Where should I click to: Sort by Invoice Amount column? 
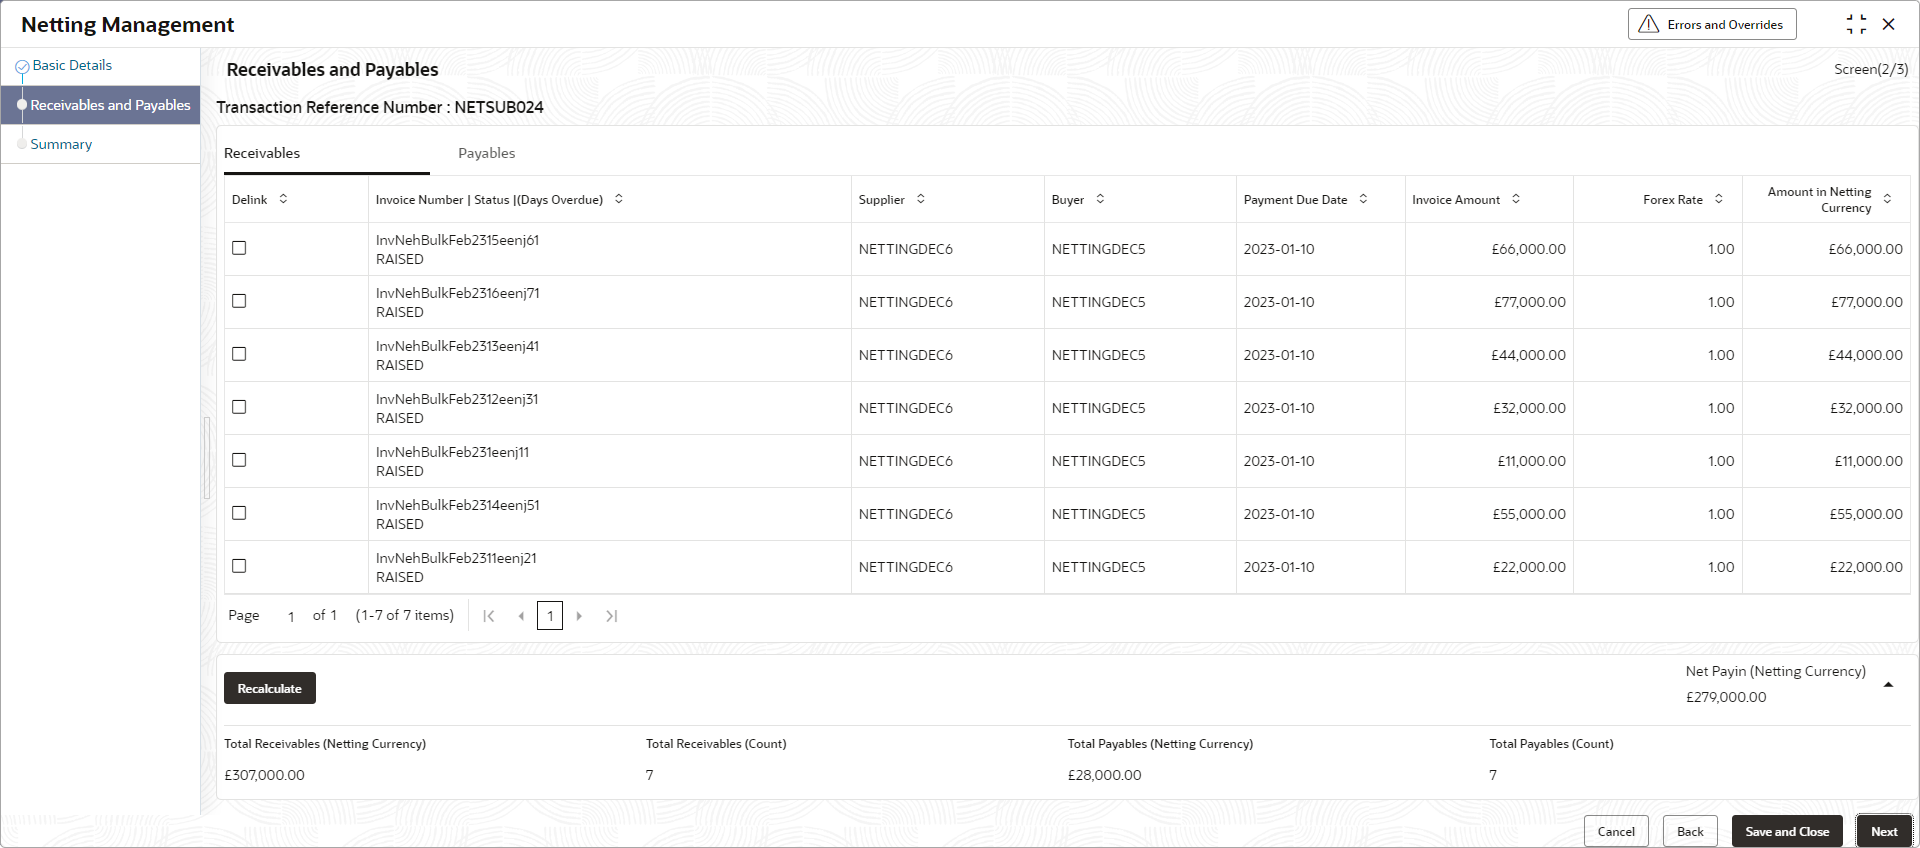coord(1516,199)
